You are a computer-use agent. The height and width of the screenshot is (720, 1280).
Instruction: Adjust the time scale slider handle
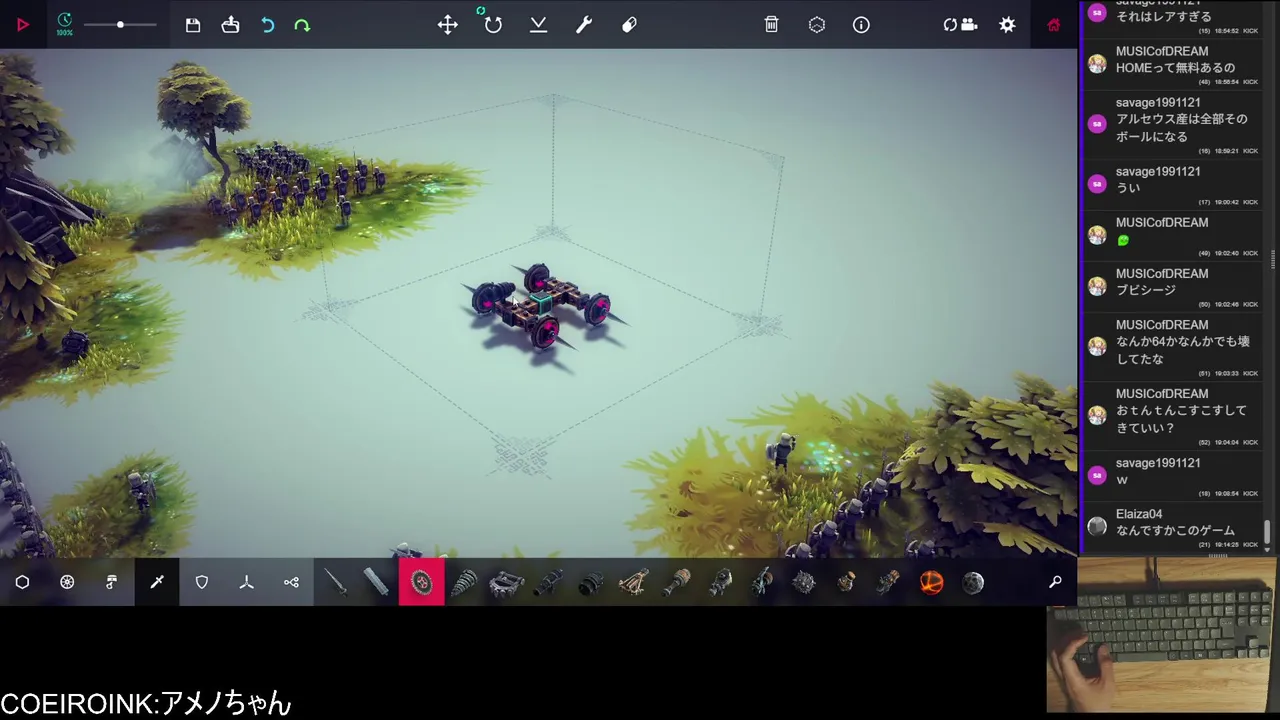(x=120, y=24)
